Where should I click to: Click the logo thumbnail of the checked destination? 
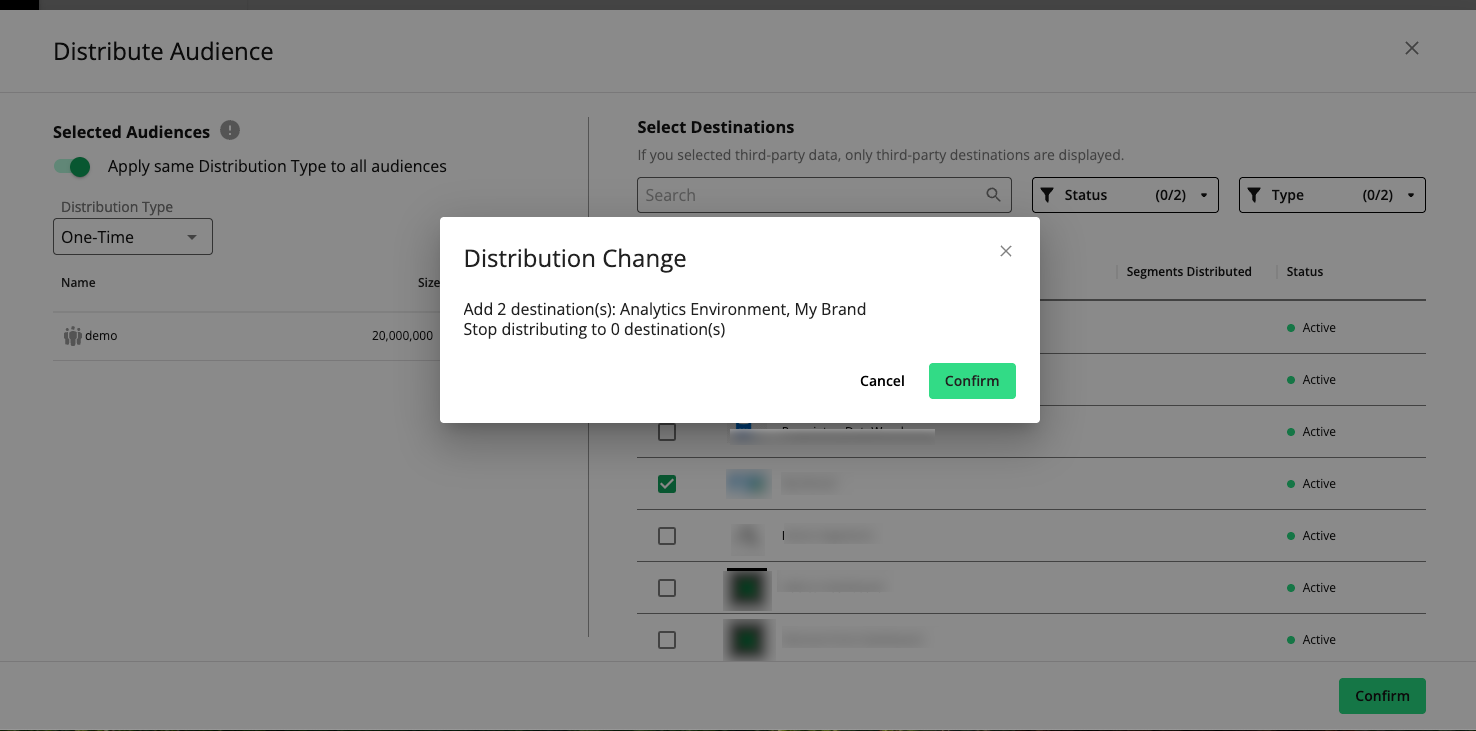point(747,483)
